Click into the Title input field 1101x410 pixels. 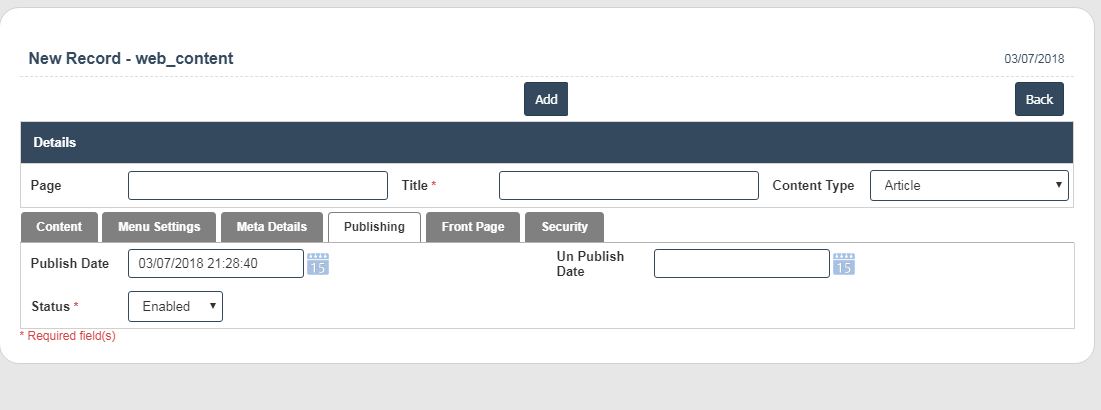pyautogui.click(x=628, y=186)
